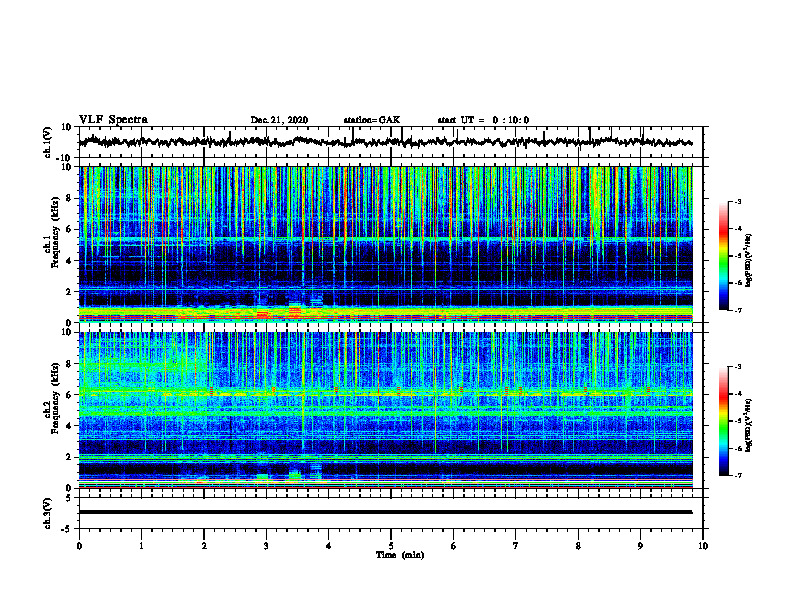Click time axis tick label "10"
Screen dimensions: 792x612
coord(703,546)
